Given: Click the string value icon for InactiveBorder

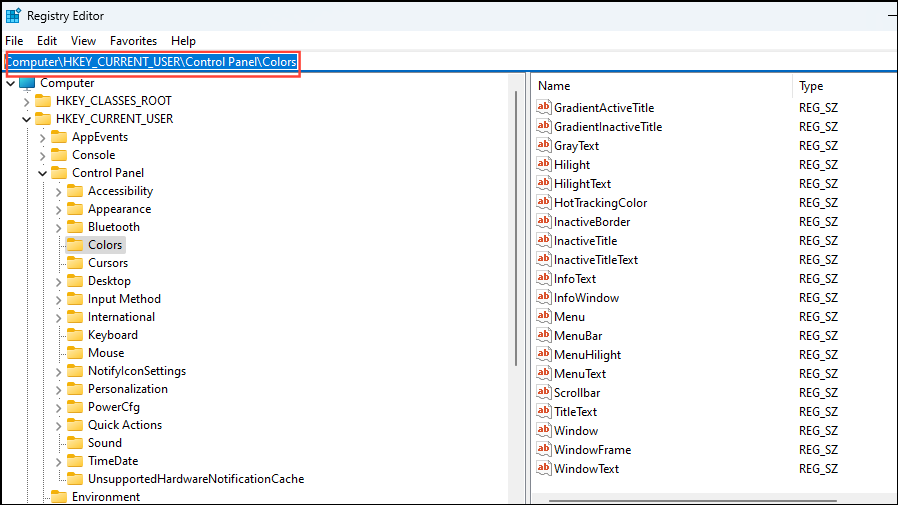Looking at the screenshot, I should point(543,221).
